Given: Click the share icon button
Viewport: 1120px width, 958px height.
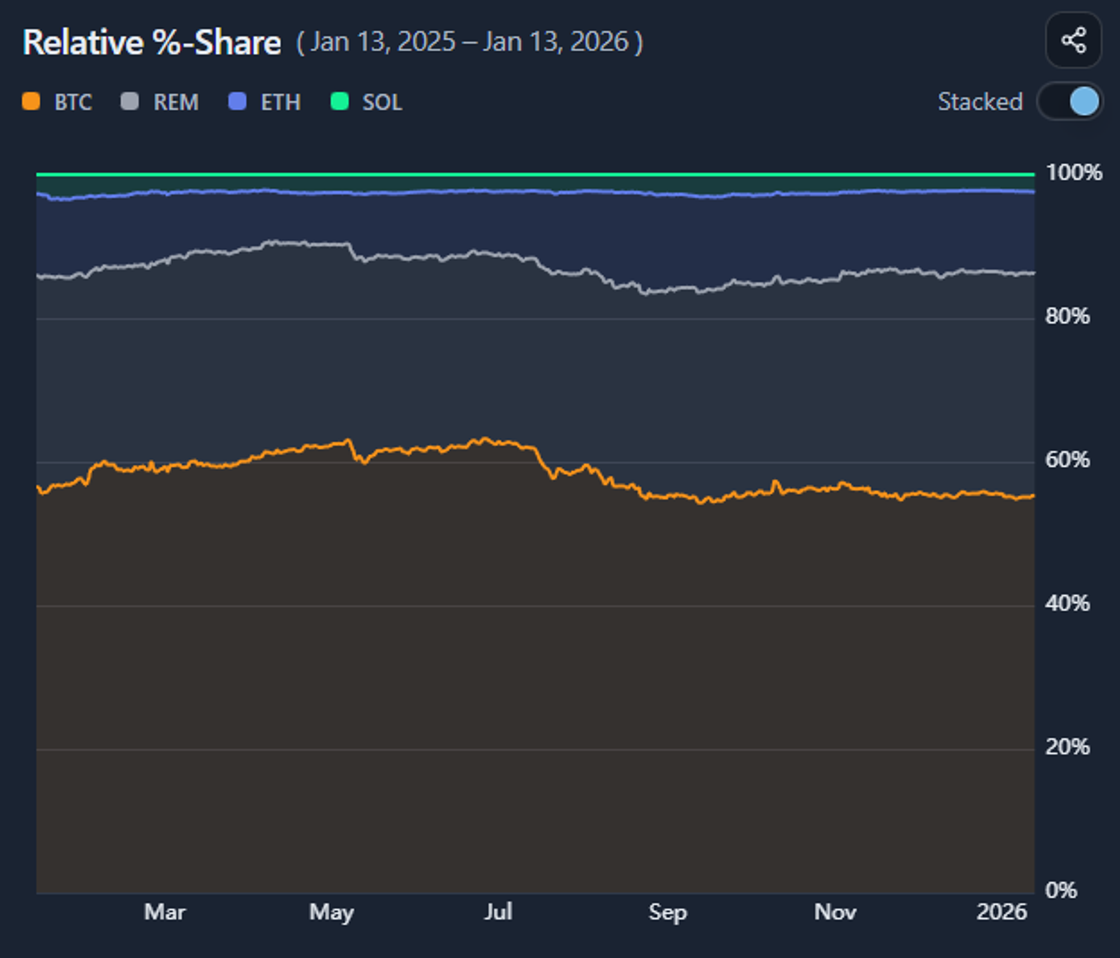Looking at the screenshot, I should pos(1074,40).
